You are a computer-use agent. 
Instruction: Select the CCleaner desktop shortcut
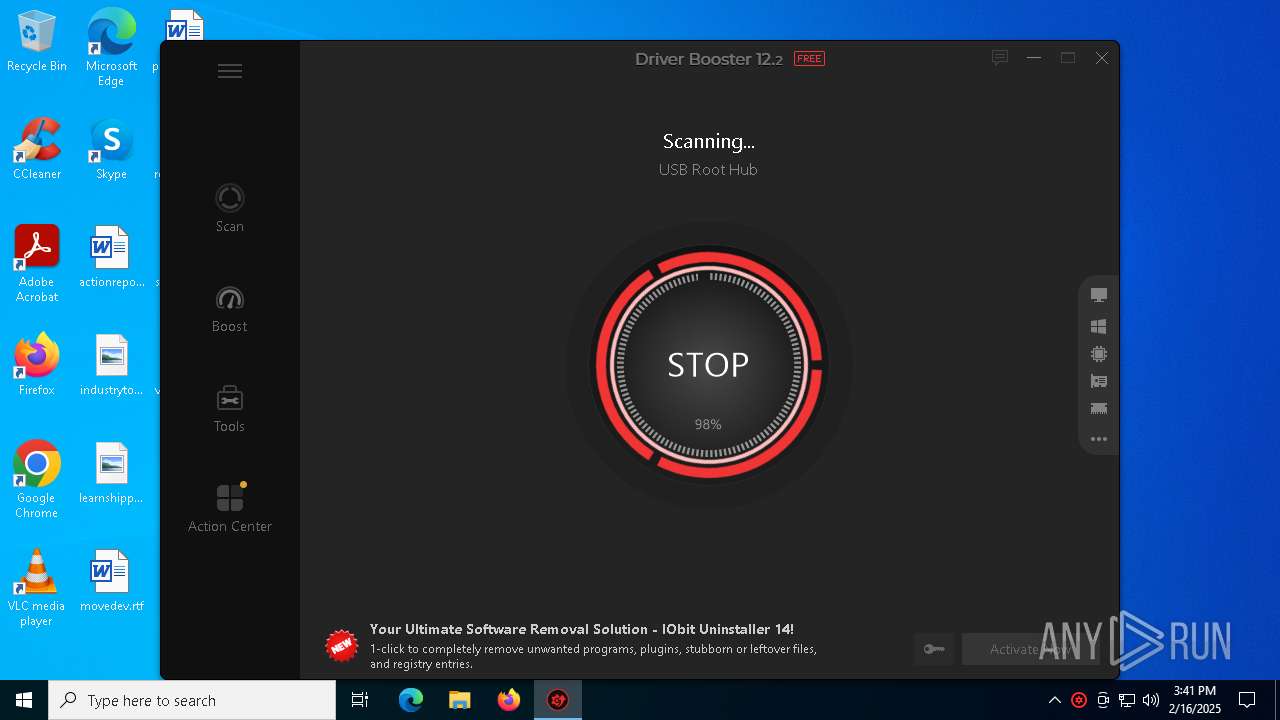tap(37, 148)
